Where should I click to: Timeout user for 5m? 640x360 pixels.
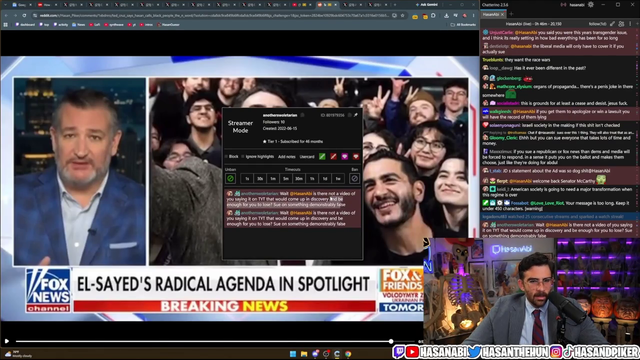pyautogui.click(x=286, y=178)
